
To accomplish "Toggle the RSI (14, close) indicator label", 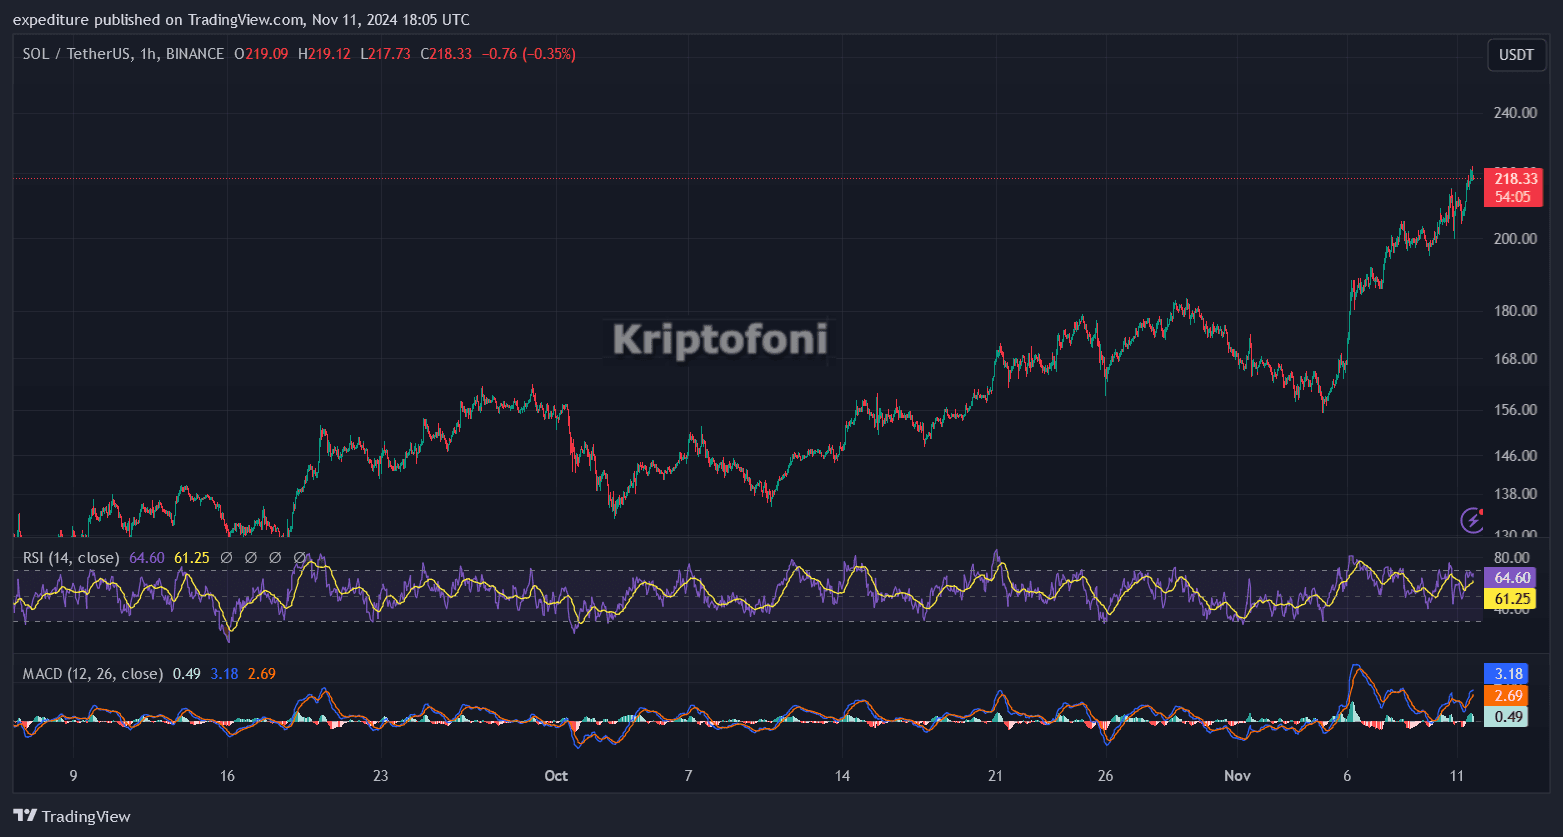I will [x=70, y=557].
